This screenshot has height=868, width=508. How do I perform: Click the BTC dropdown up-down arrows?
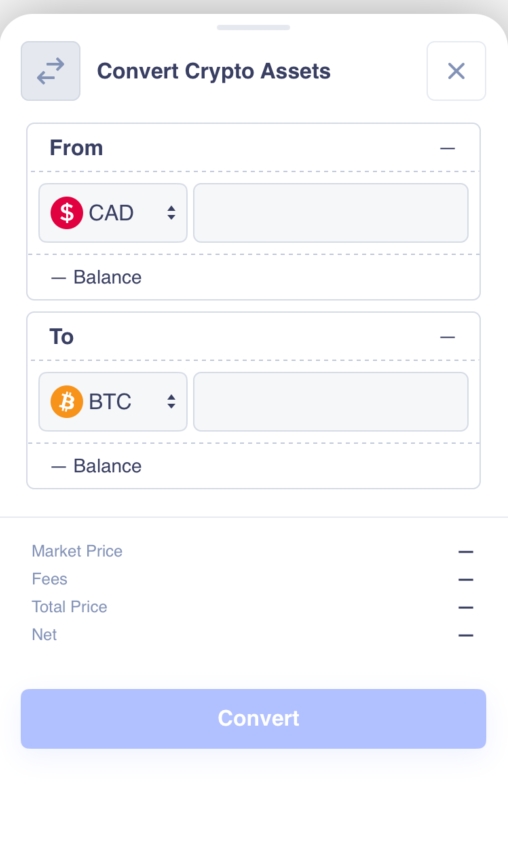click(172, 402)
